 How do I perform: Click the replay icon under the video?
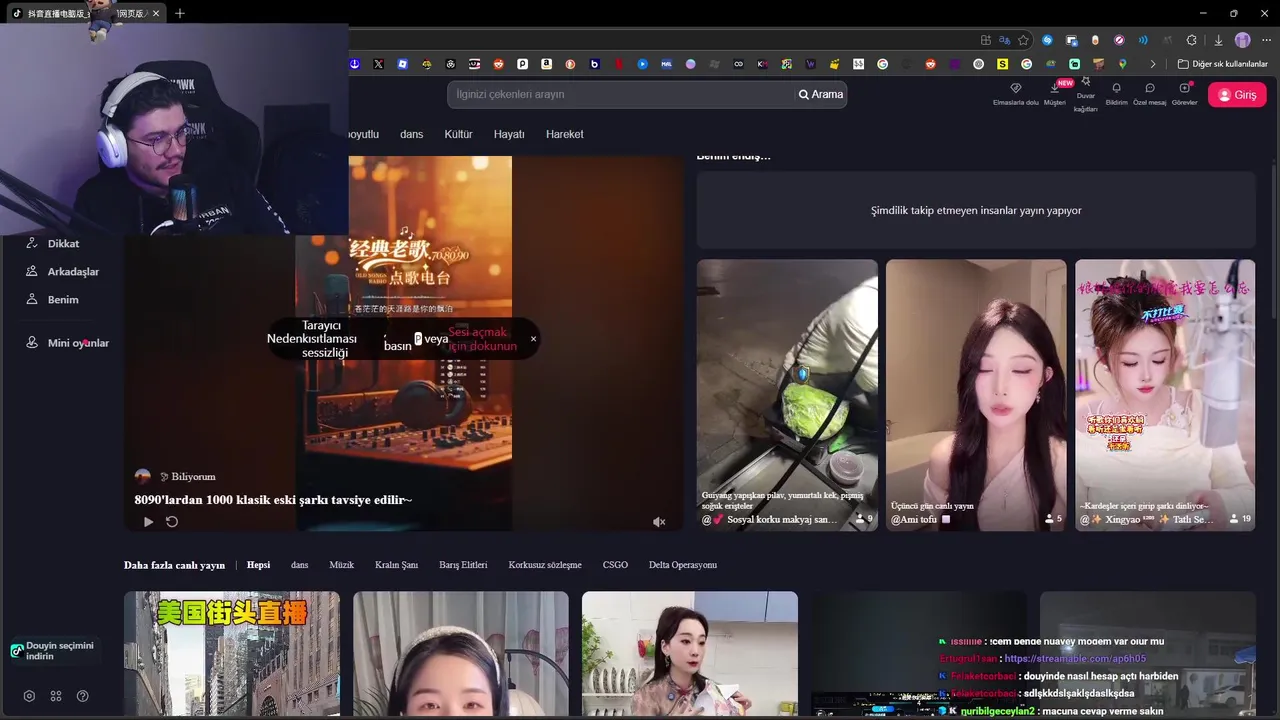click(x=172, y=521)
